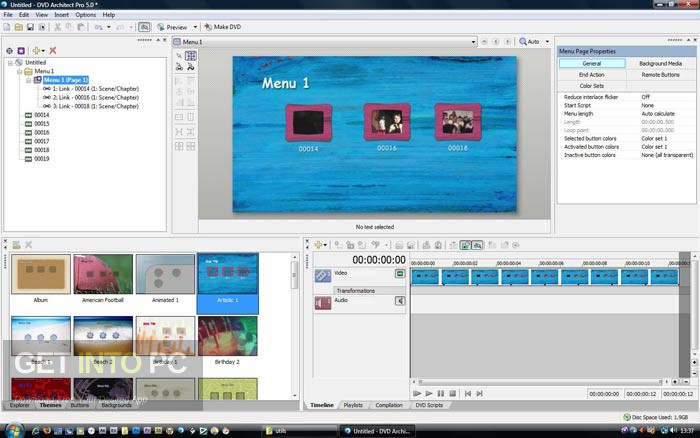Image resolution: width=700 pixels, height=438 pixels.
Task: Switch to the Compilation tab
Action: tap(389, 405)
